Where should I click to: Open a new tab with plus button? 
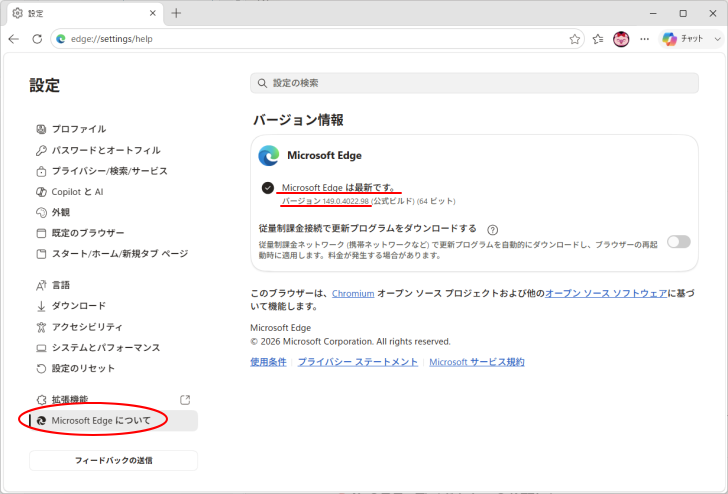[176, 13]
